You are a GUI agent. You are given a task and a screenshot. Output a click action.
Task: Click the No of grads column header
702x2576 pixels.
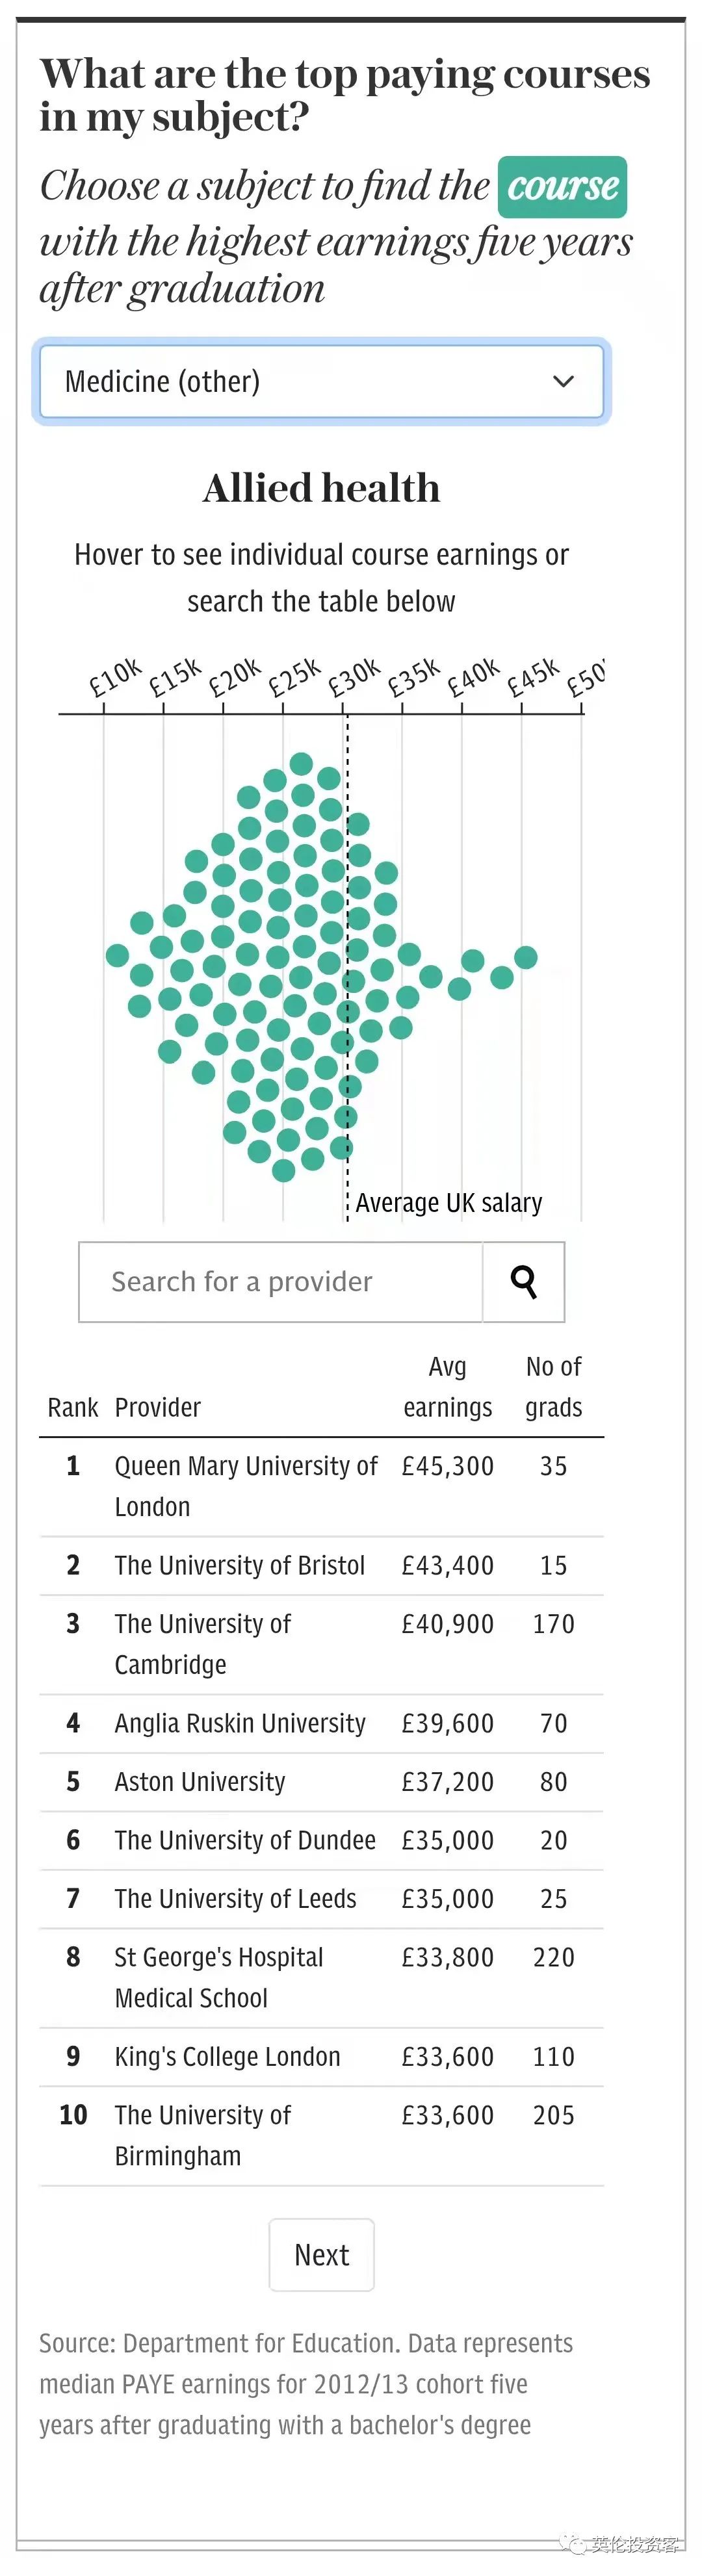pos(553,1386)
